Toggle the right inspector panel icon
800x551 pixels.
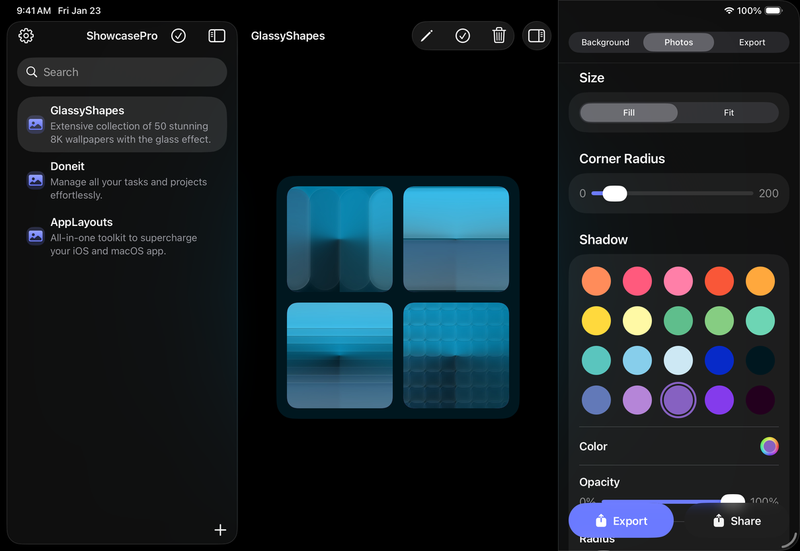[x=537, y=36]
